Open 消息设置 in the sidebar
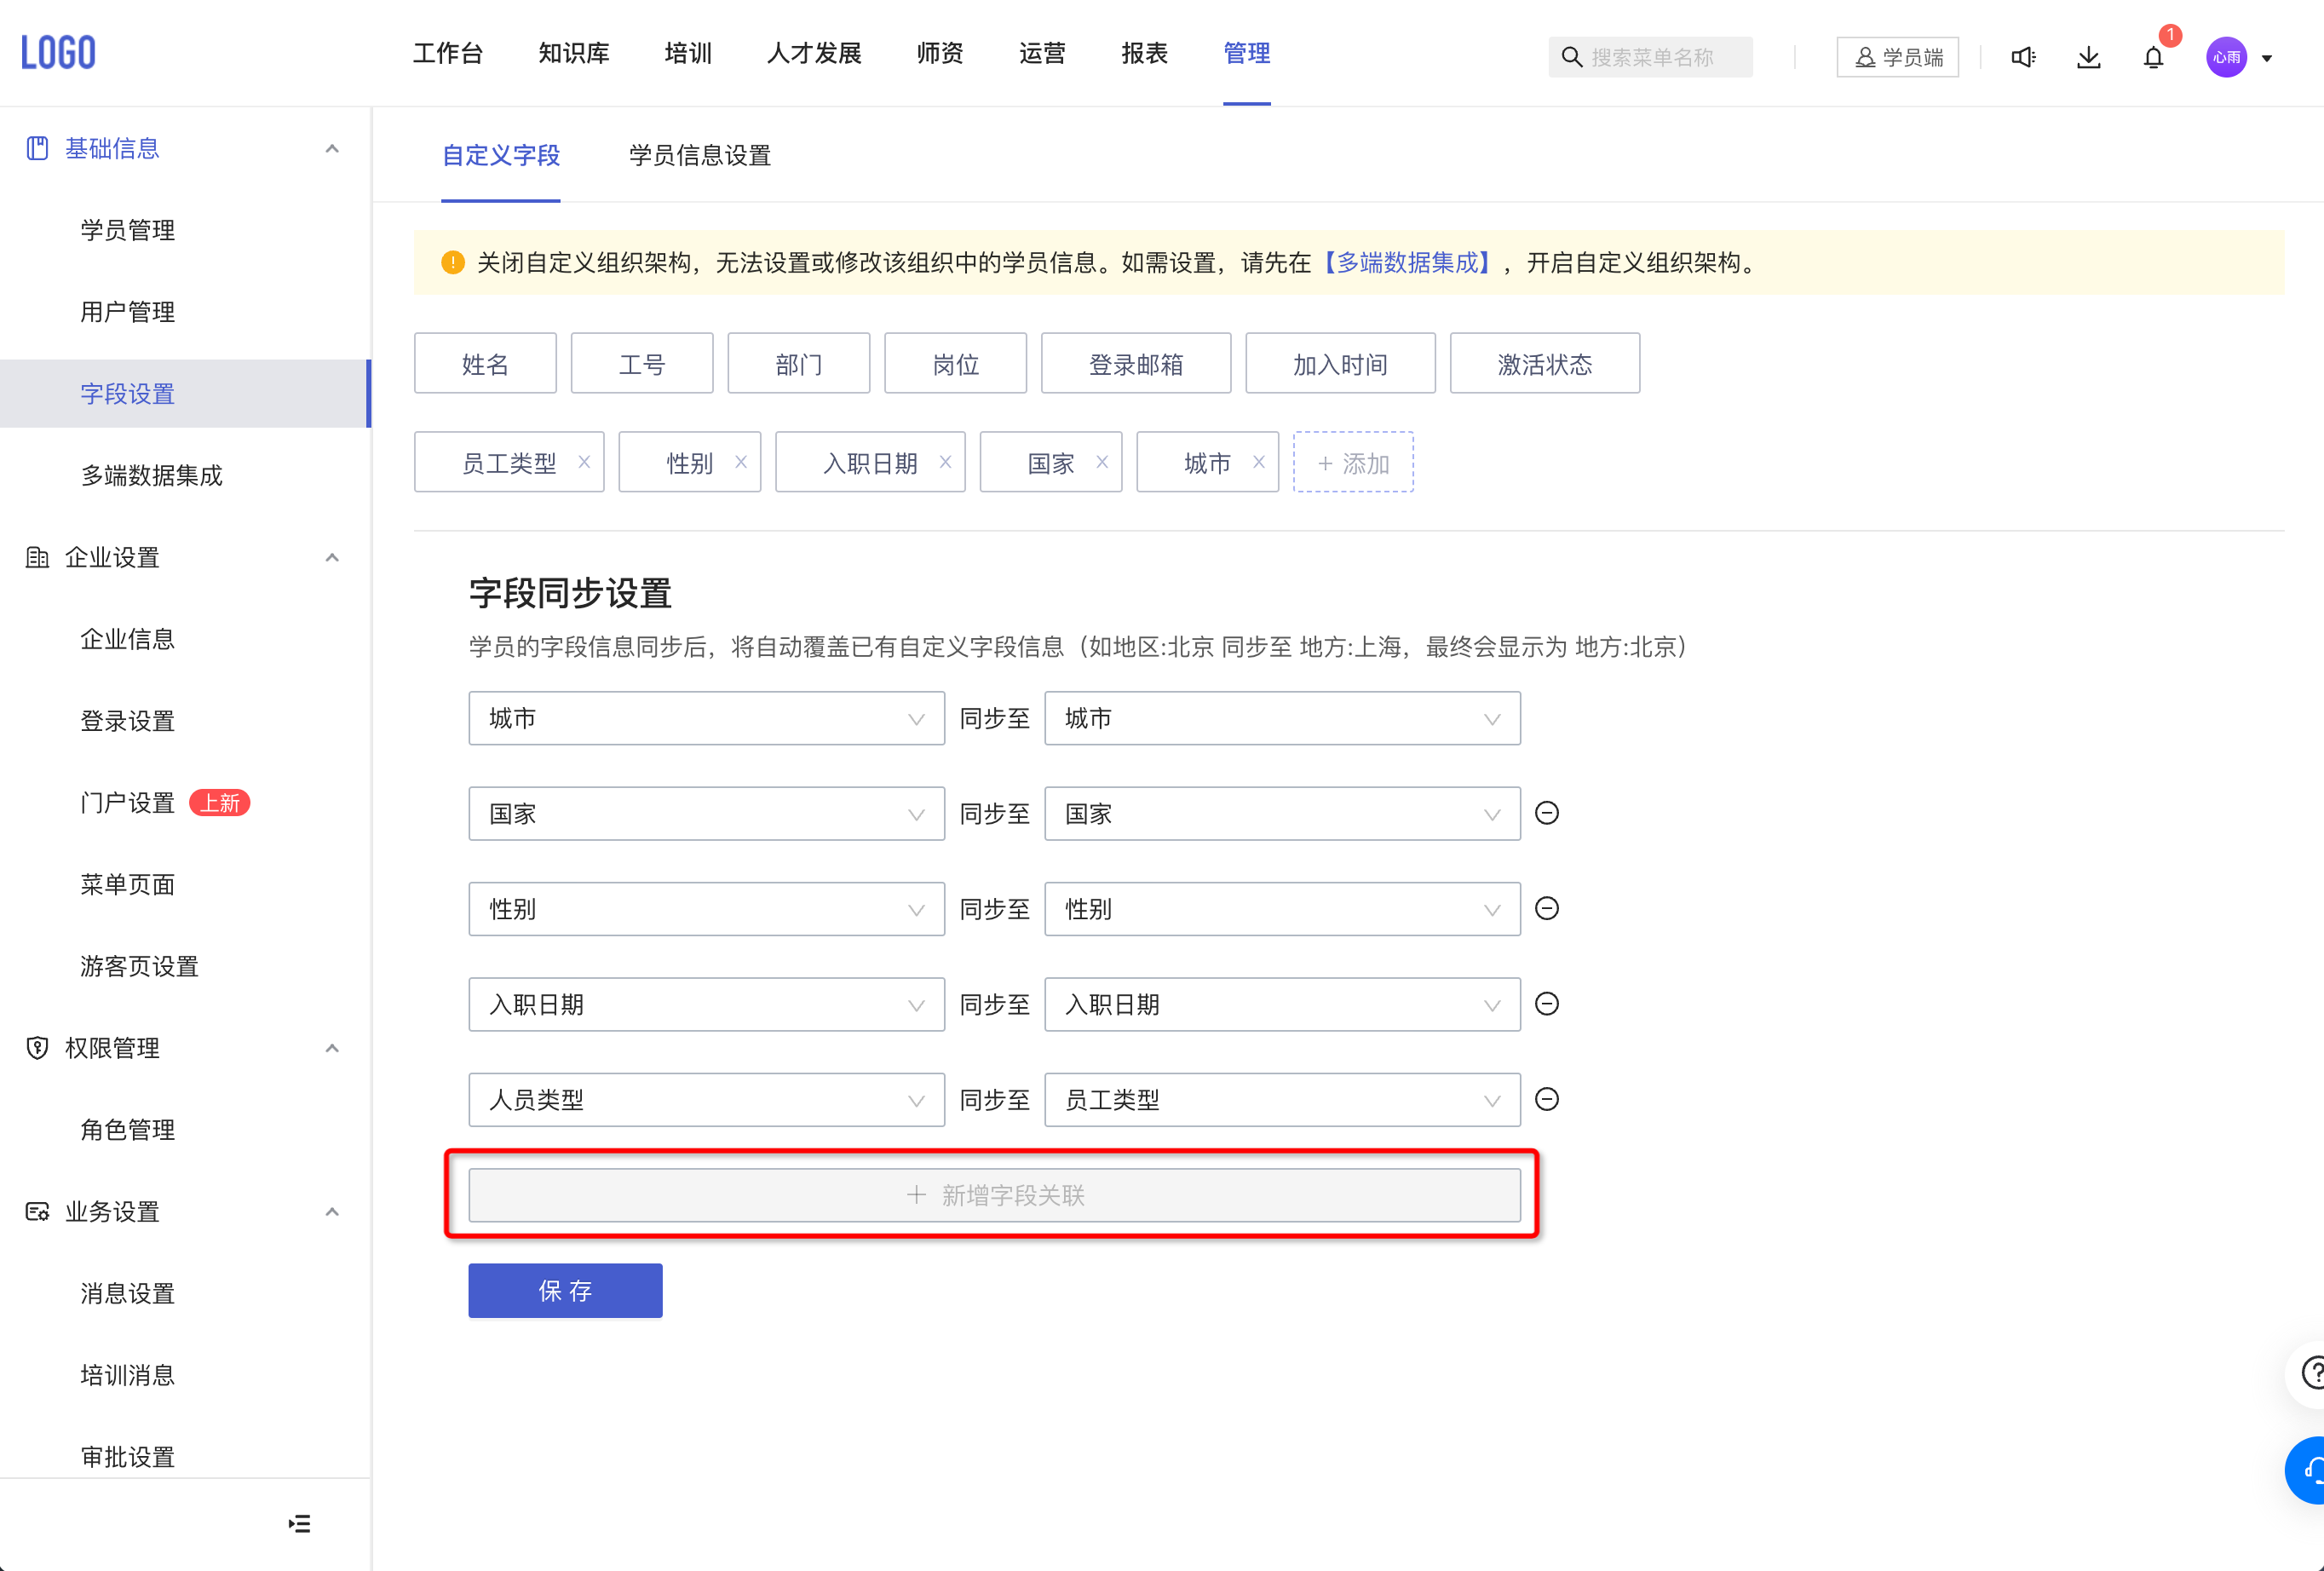 [x=128, y=1294]
